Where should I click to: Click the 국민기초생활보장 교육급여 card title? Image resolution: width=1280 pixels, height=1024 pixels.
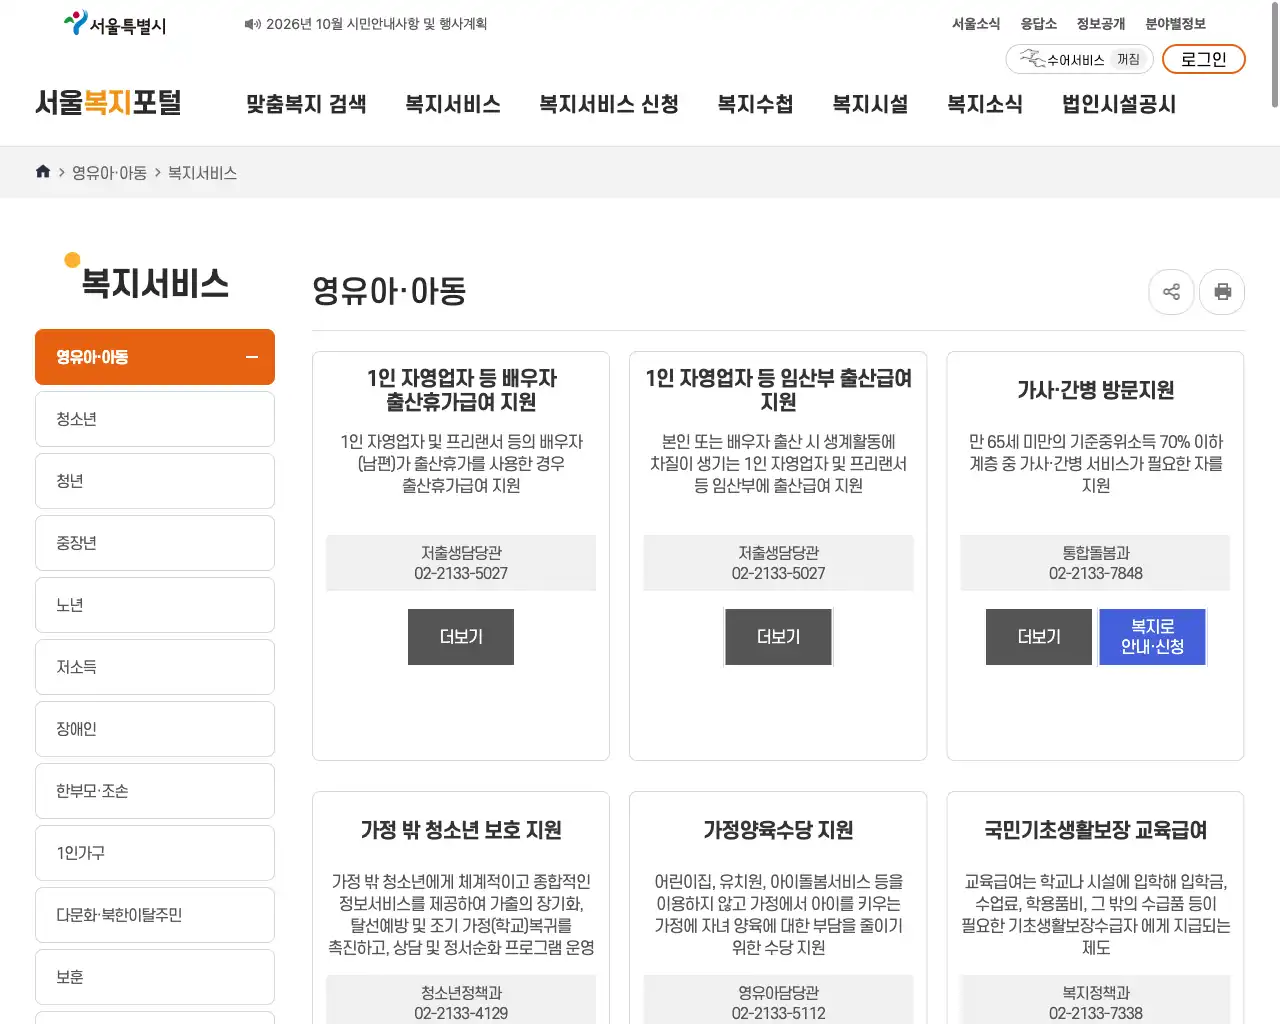[1096, 830]
